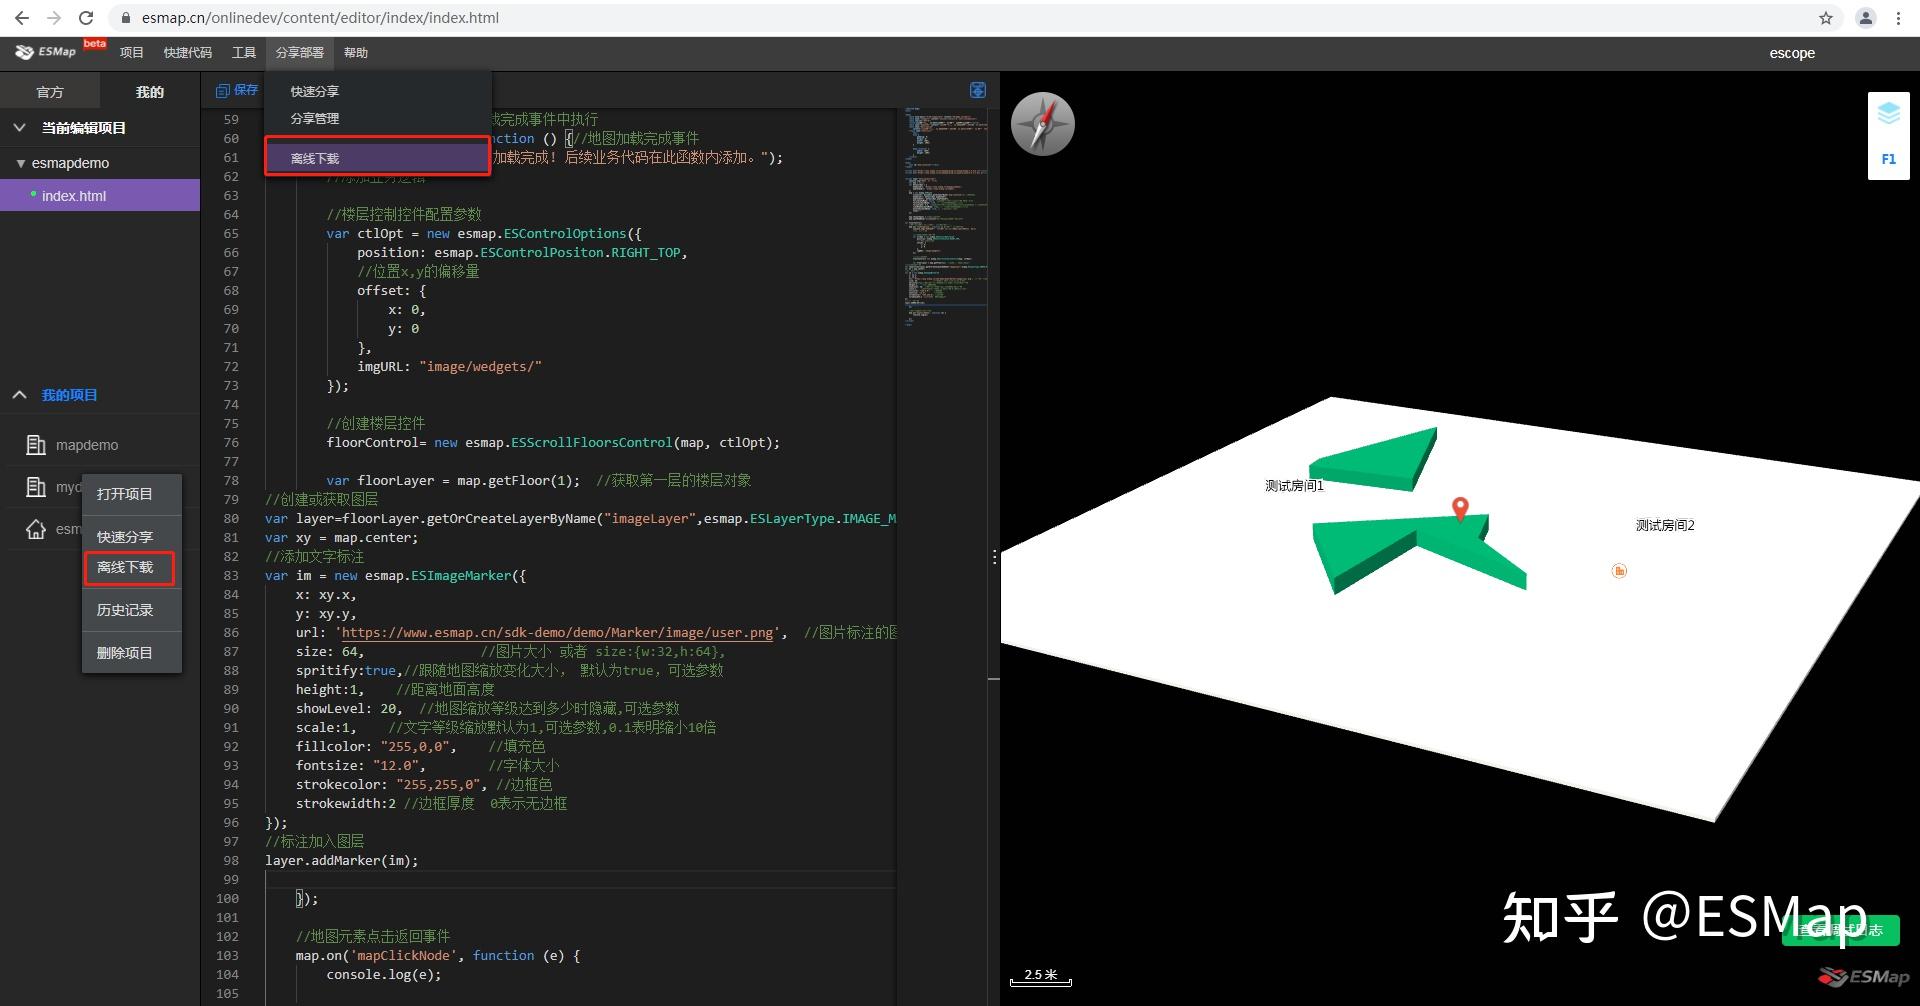Screen dimensions: 1920x1006
Task: Open the layers icon above F1
Action: click(1888, 114)
